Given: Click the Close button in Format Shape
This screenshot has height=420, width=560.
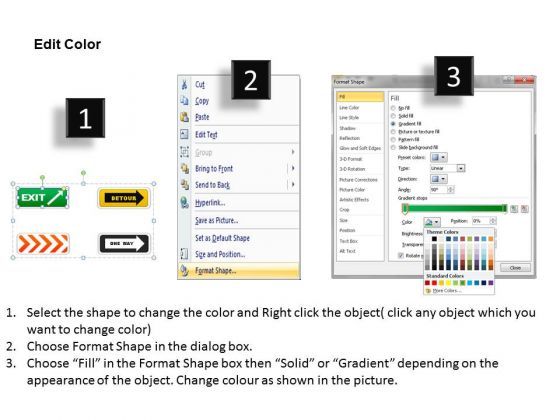Looking at the screenshot, I should [x=515, y=268].
